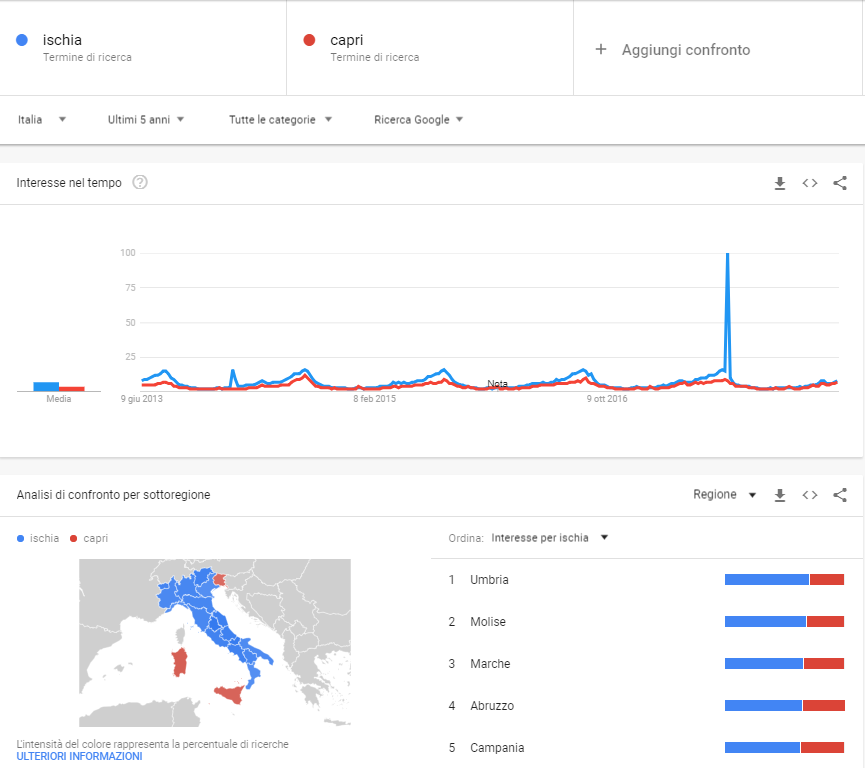865x771 pixels.
Task: Share the sottoregione comparison panel
Action: click(840, 495)
